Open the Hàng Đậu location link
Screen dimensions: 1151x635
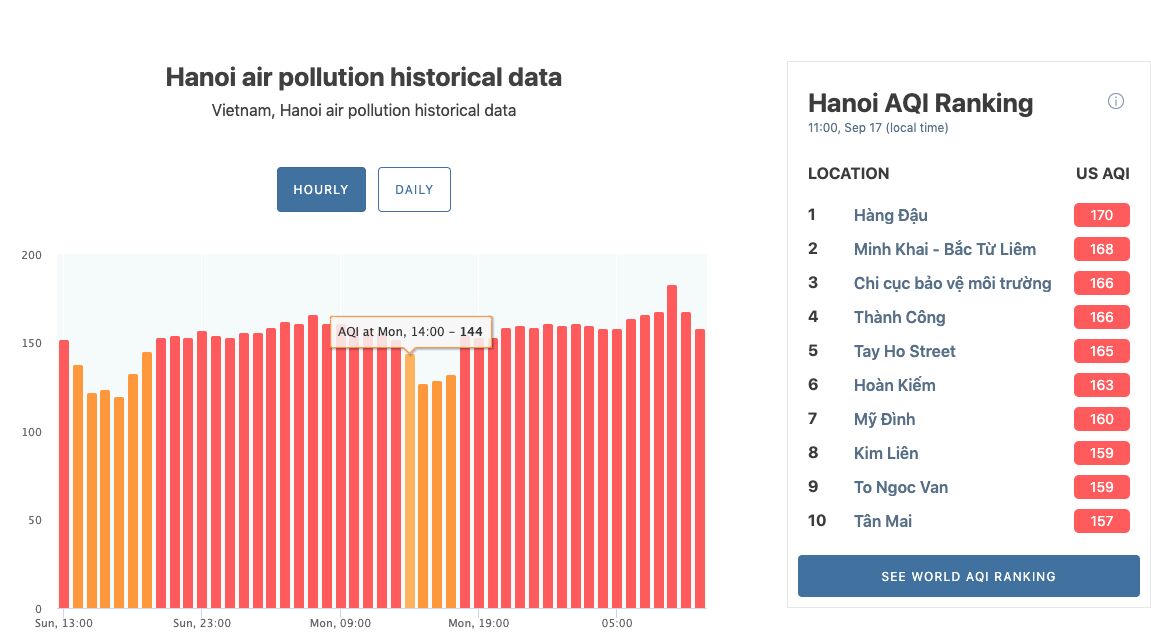tap(890, 215)
